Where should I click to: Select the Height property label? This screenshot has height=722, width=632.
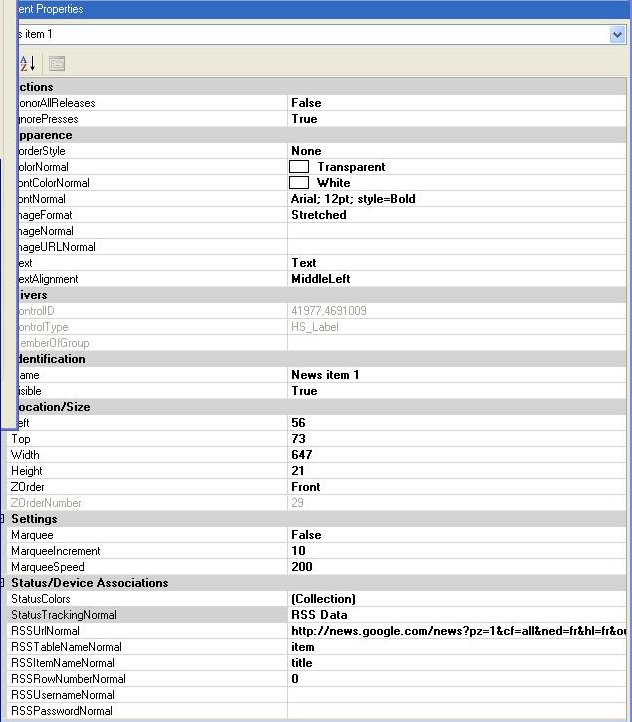pyautogui.click(x=27, y=471)
